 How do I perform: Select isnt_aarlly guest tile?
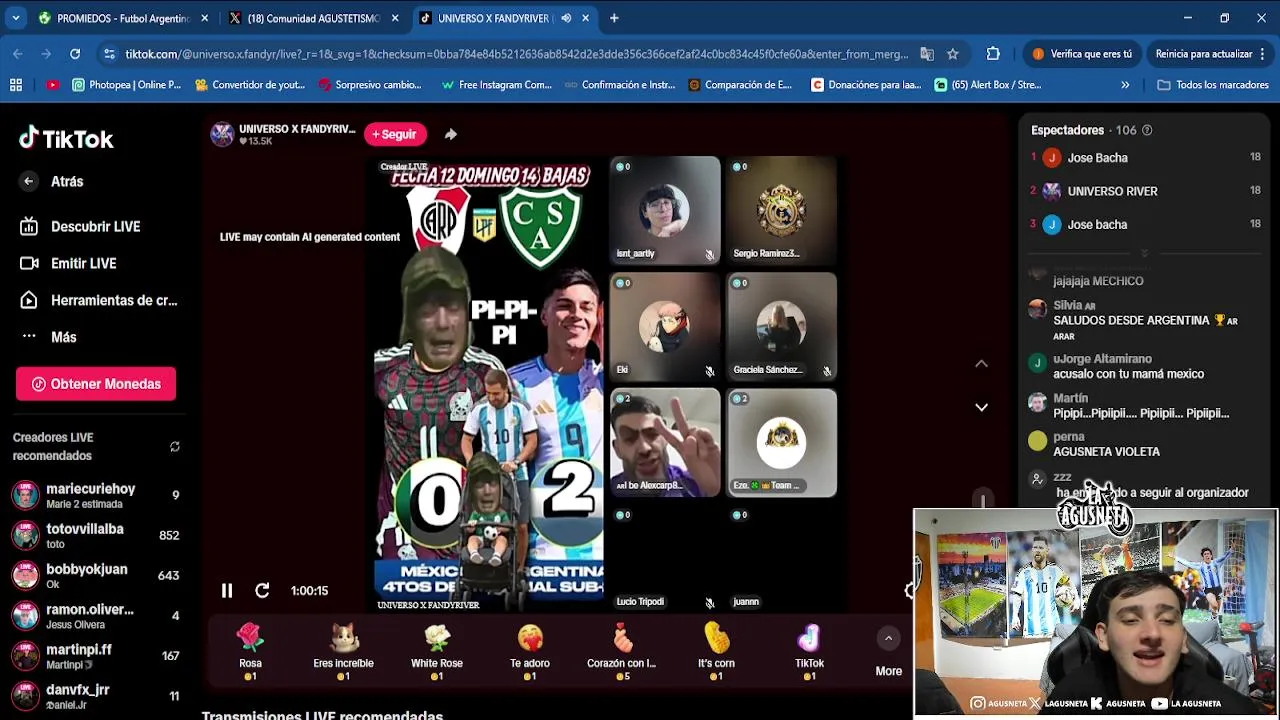665,210
